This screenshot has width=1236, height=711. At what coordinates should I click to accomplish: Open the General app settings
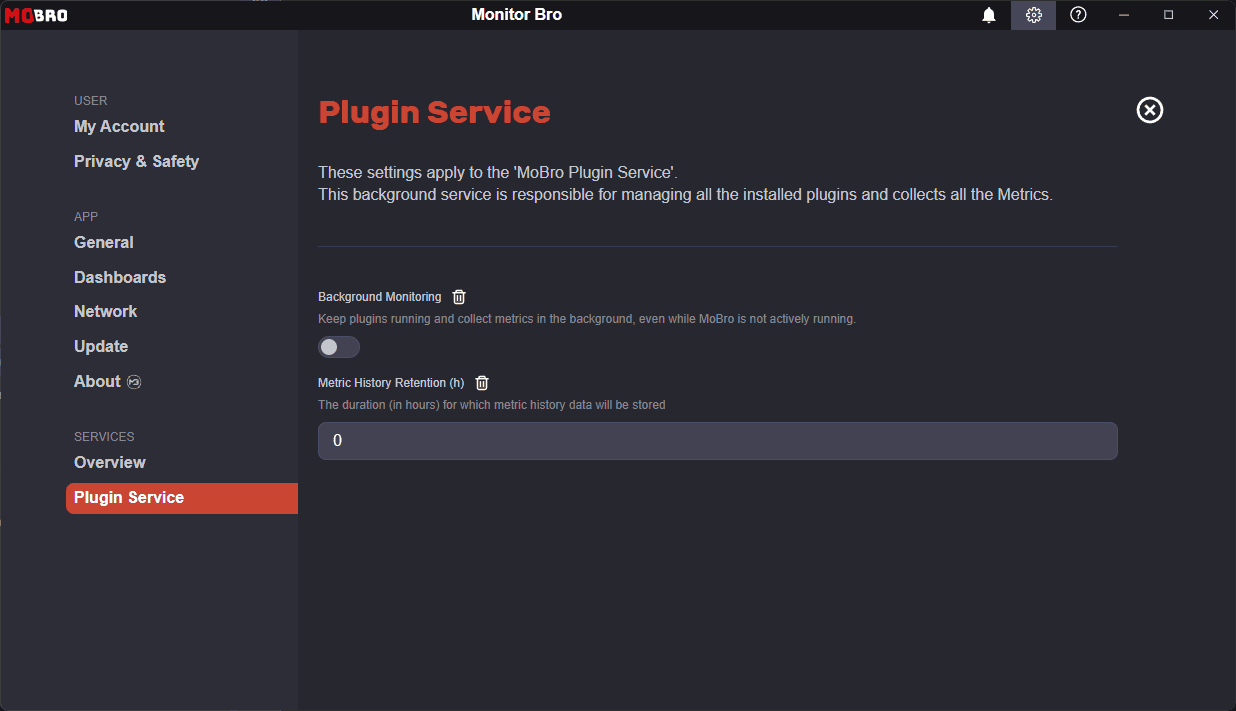click(x=103, y=242)
